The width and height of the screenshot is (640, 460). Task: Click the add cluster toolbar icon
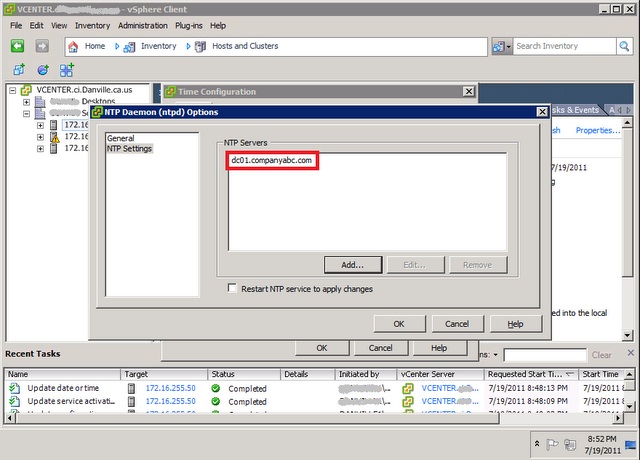pyautogui.click(x=67, y=70)
